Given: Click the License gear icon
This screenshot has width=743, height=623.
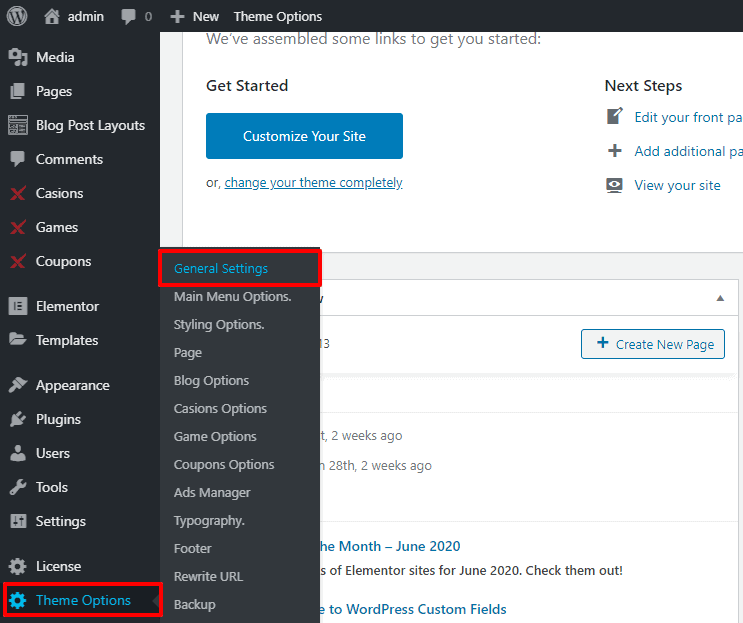Looking at the screenshot, I should click(x=18, y=566).
